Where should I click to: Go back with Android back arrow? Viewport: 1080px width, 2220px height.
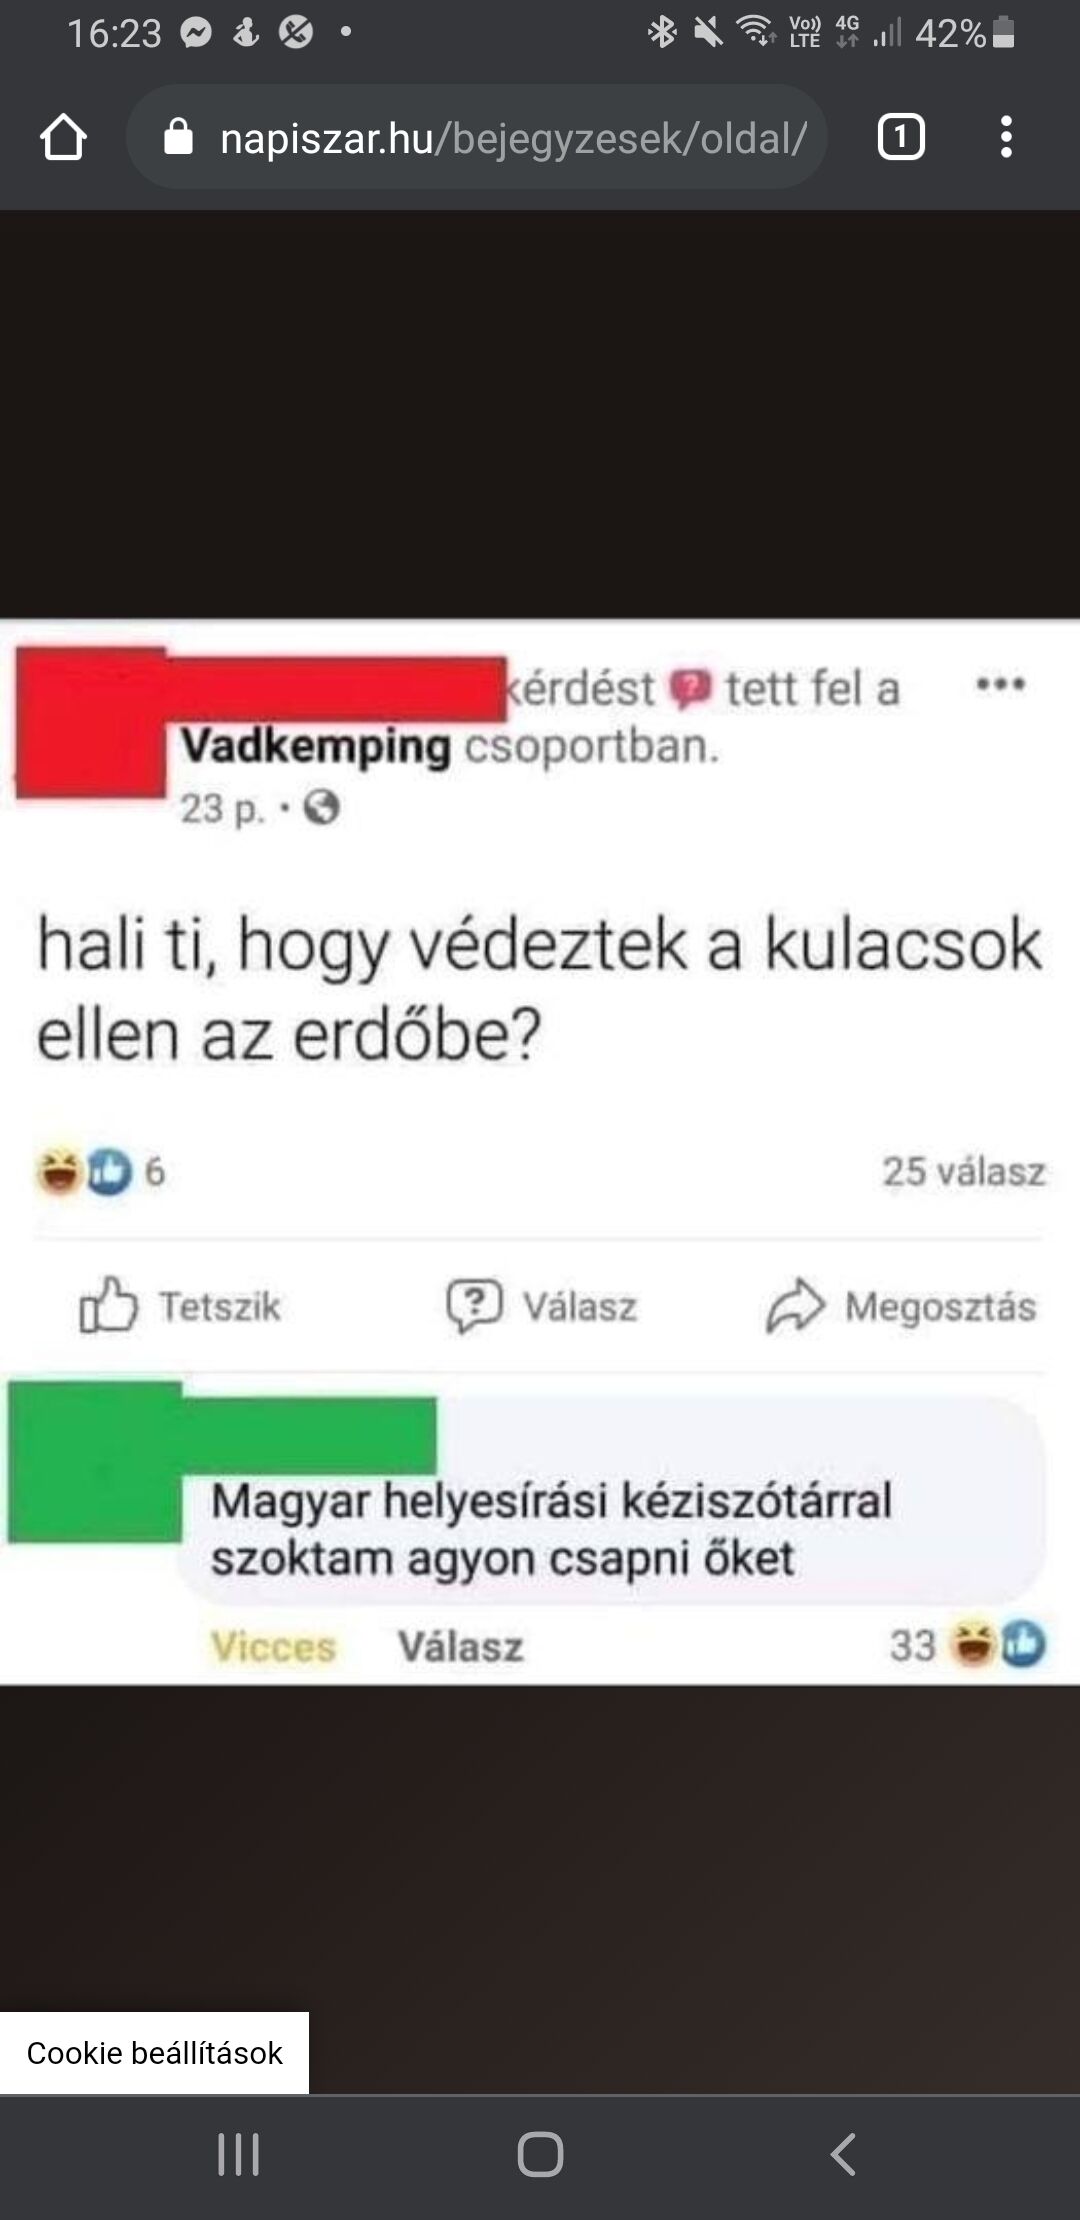click(843, 2154)
